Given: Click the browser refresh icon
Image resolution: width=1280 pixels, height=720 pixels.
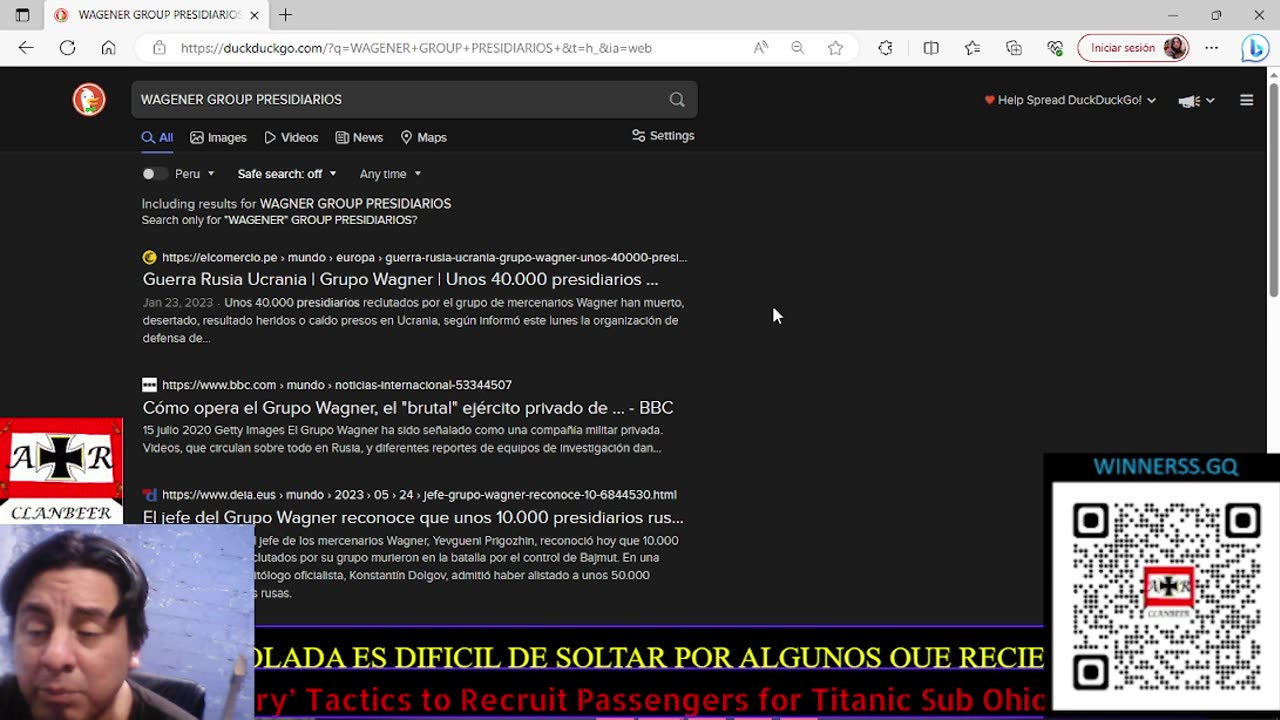Looking at the screenshot, I should point(67,48).
